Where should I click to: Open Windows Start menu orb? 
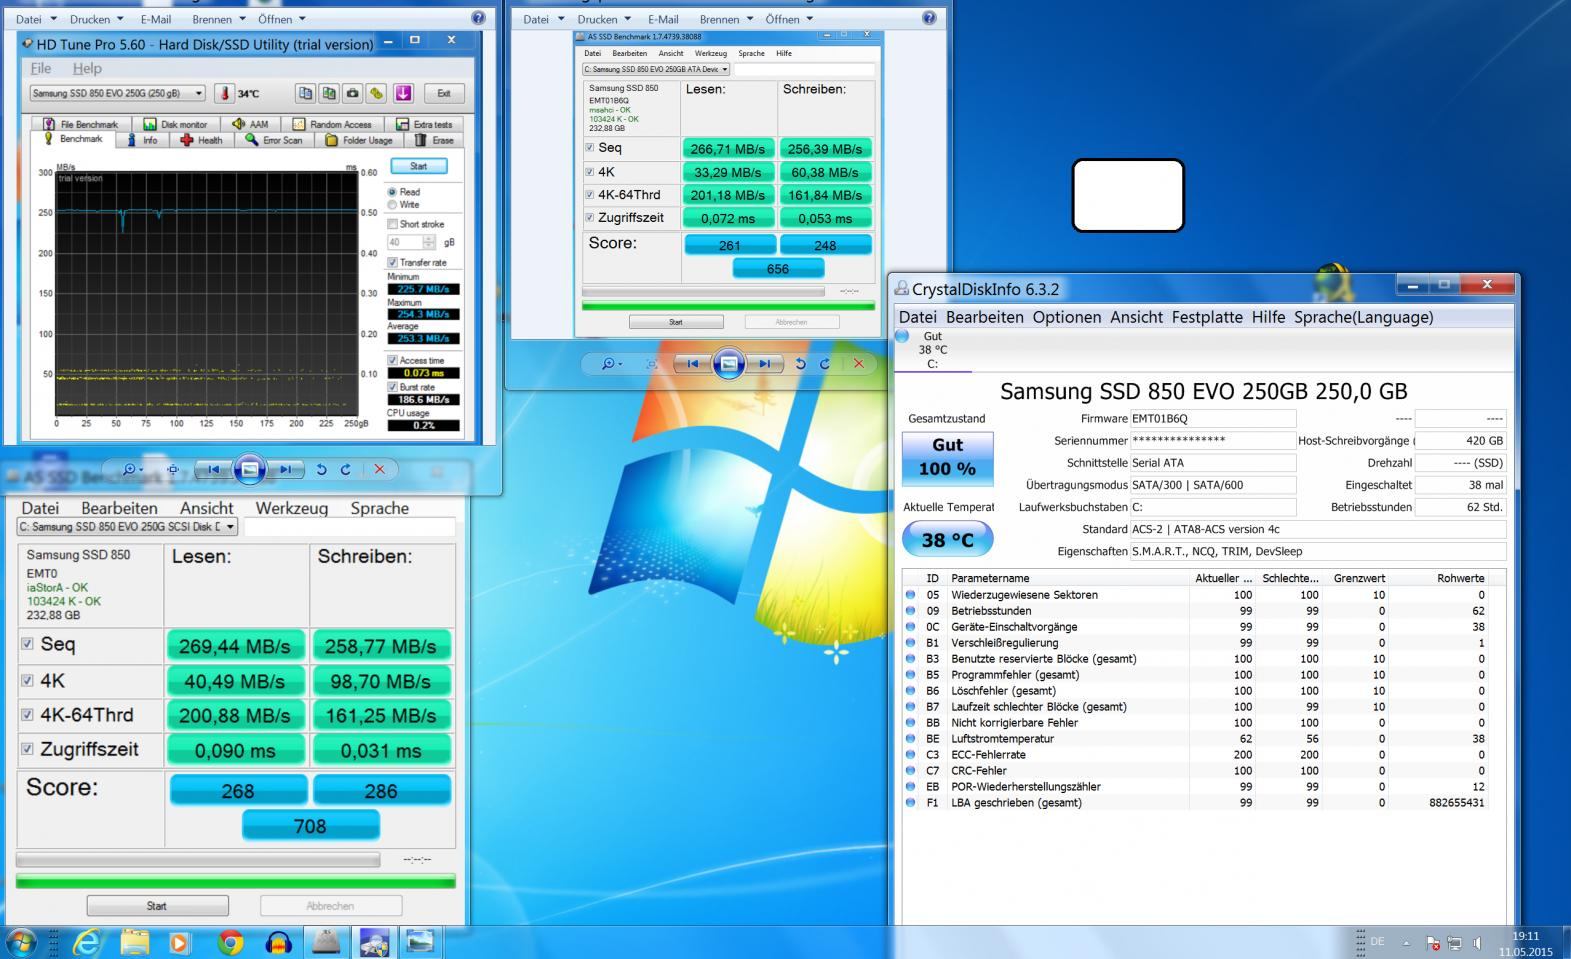coord(21,942)
